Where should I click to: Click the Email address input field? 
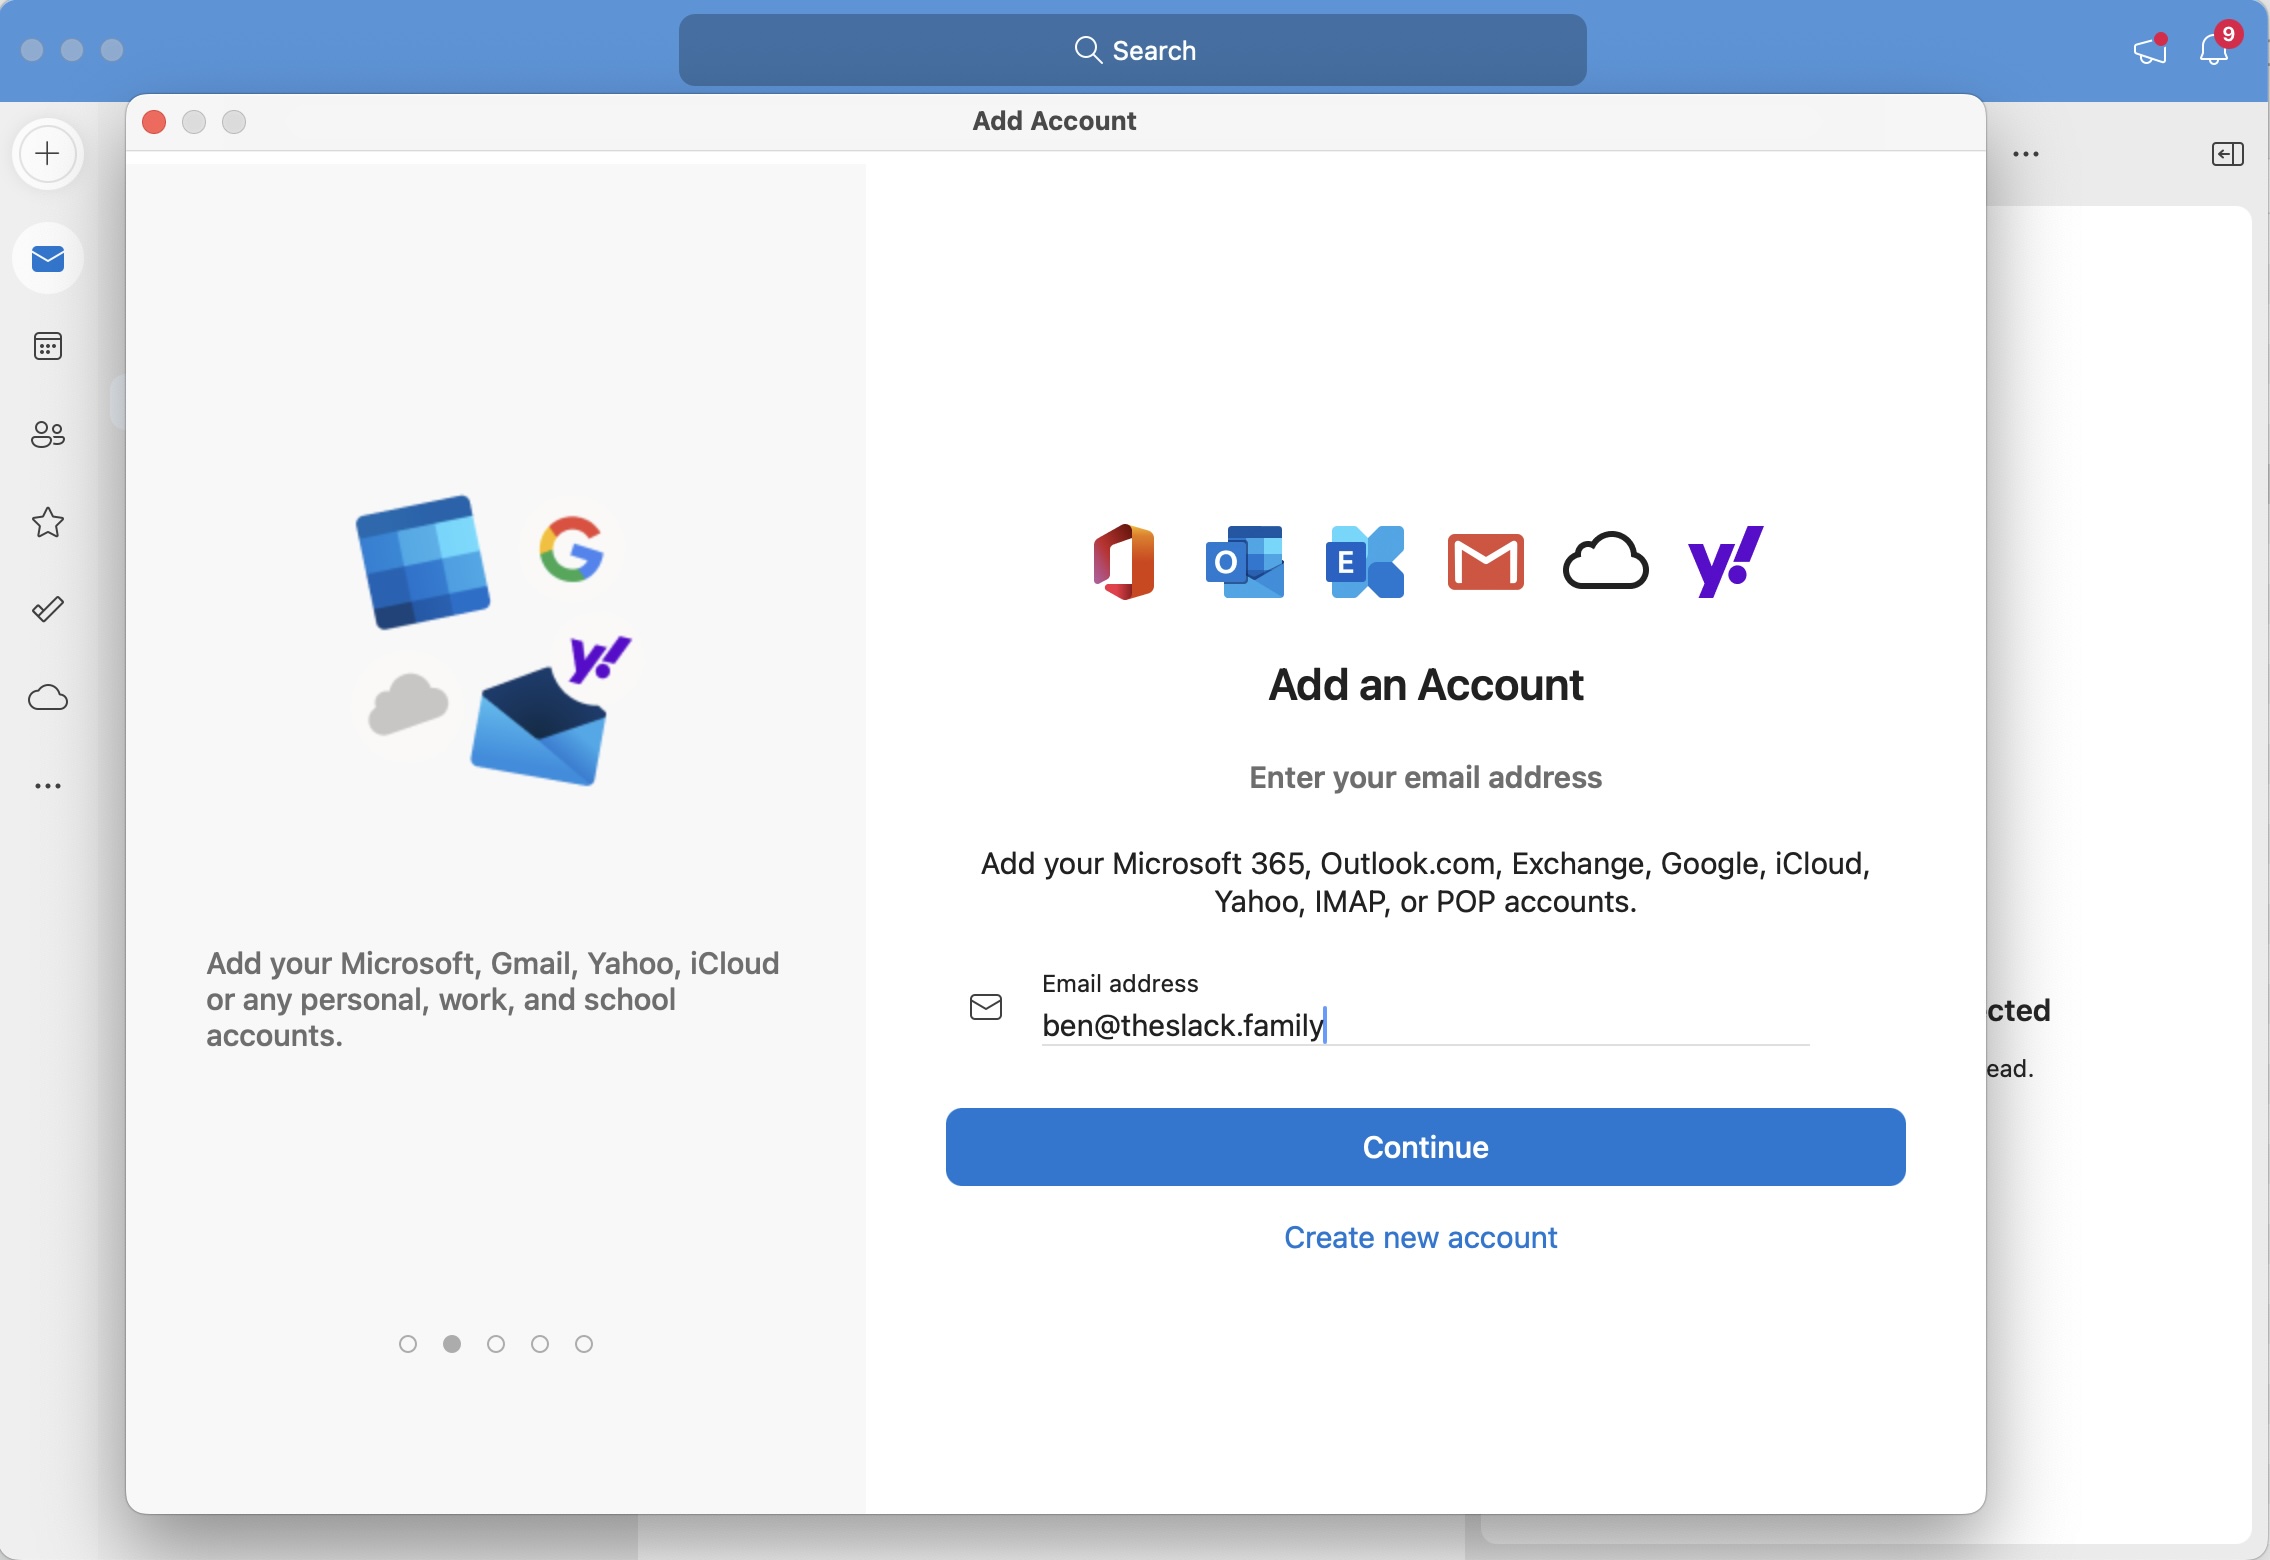pyautogui.click(x=1426, y=1025)
